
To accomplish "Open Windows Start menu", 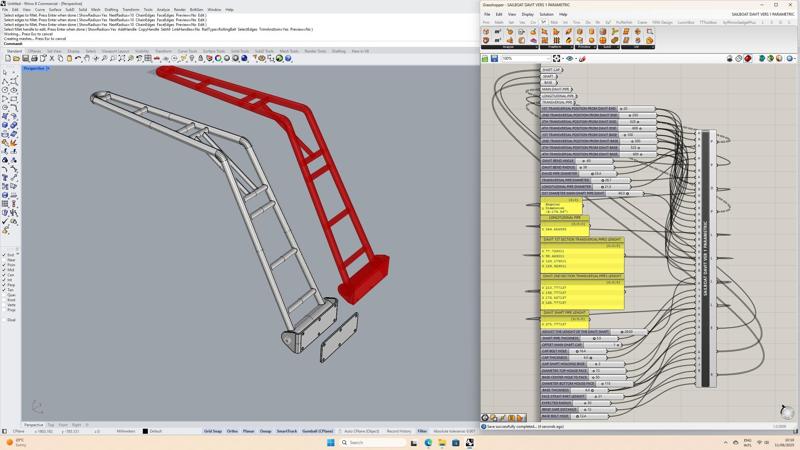I will tap(330, 442).
